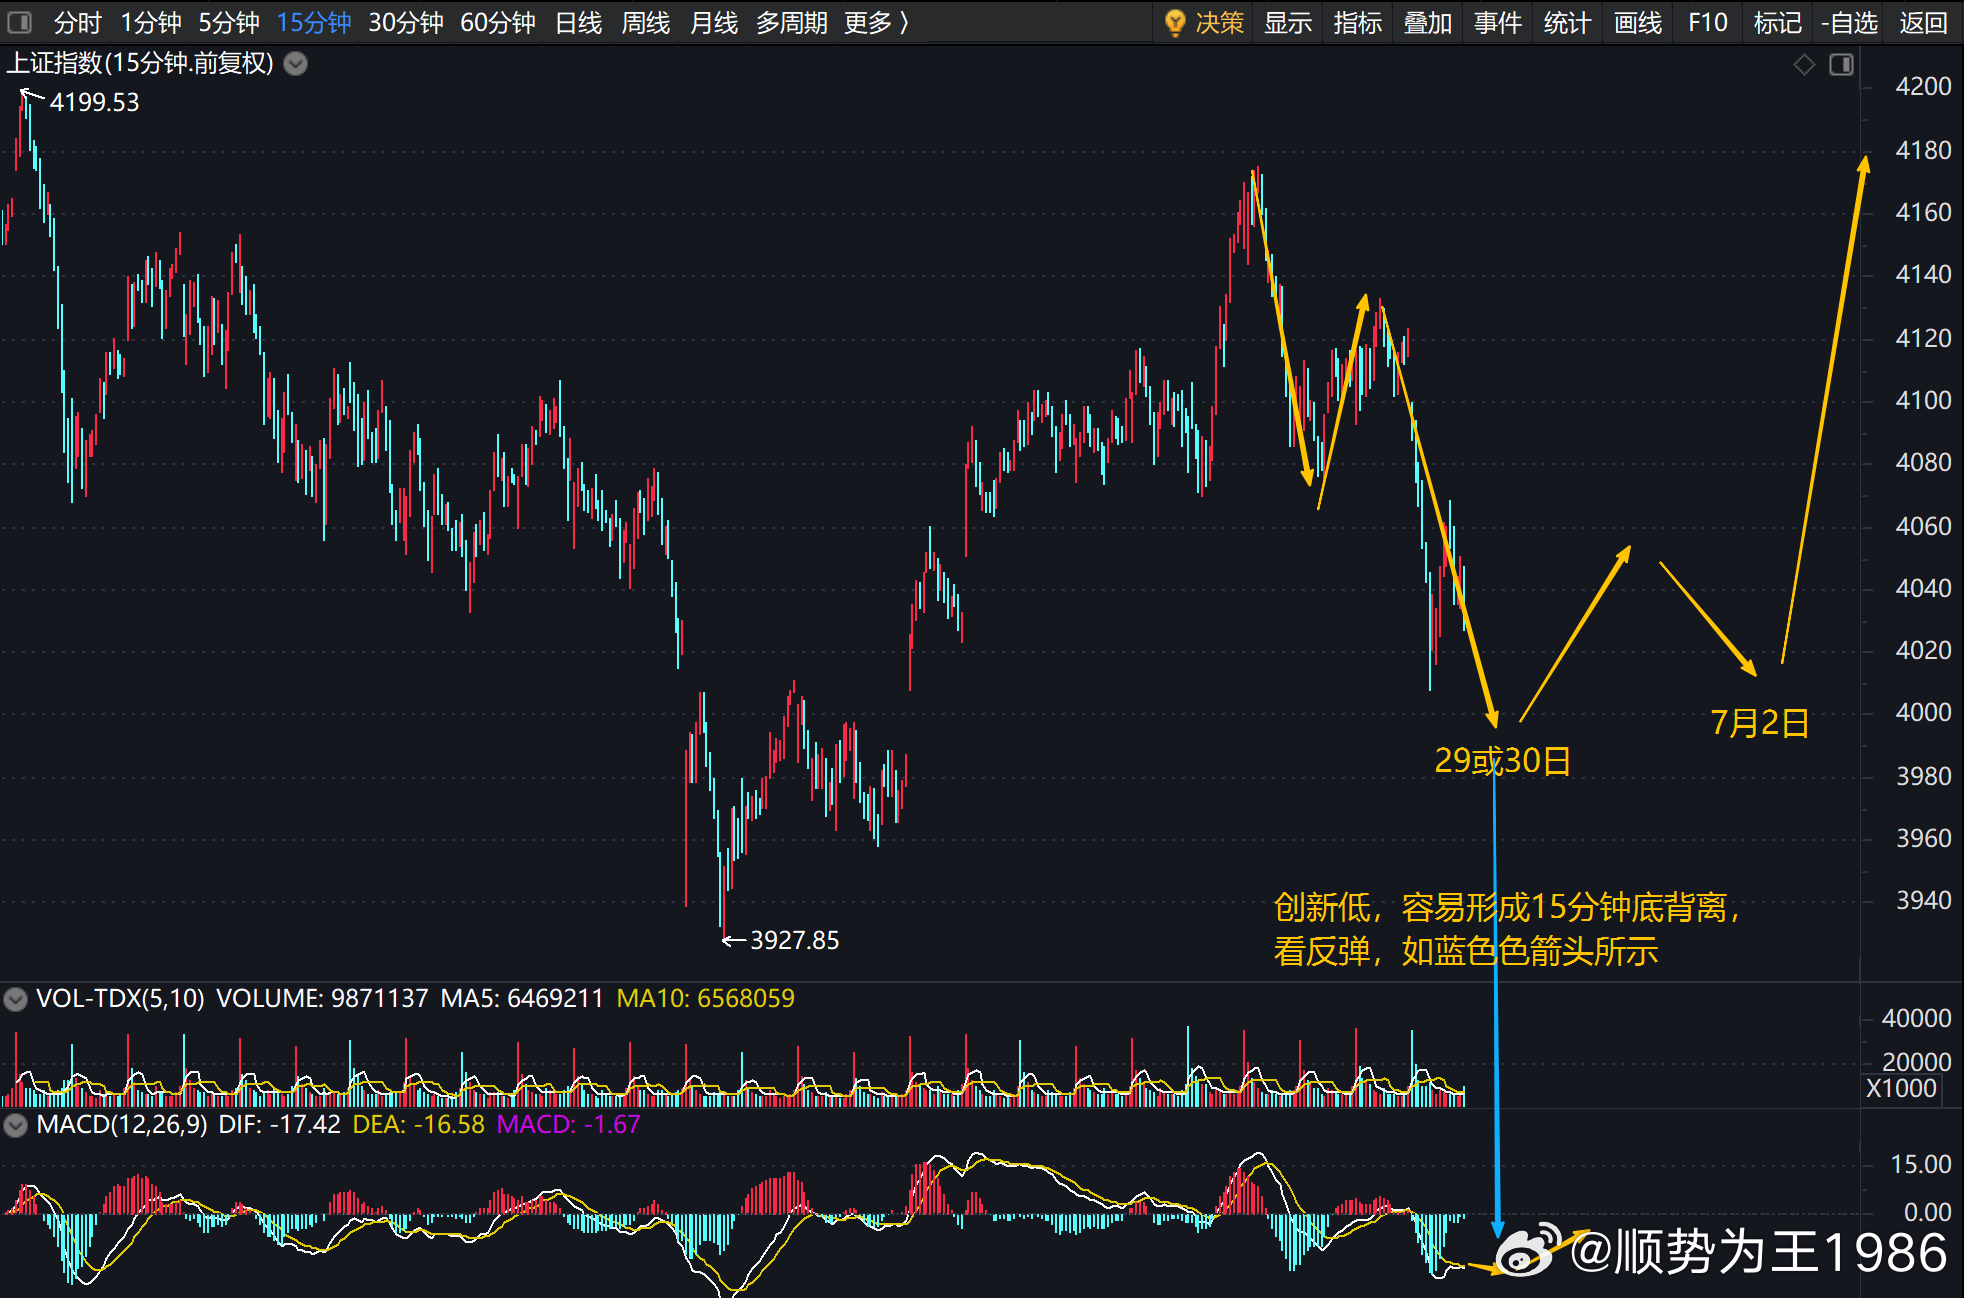Click the 决策 lightbulb icon
The image size is (1964, 1298).
[x=1175, y=22]
